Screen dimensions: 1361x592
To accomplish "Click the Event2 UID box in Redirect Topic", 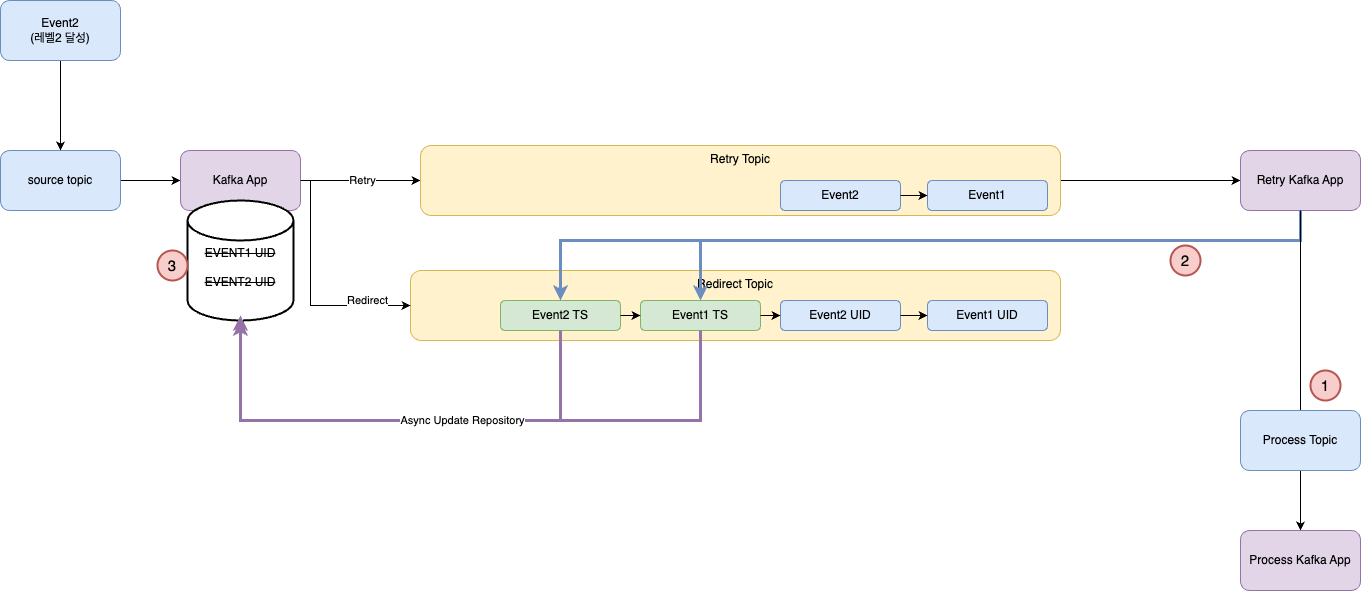I will [x=840, y=315].
